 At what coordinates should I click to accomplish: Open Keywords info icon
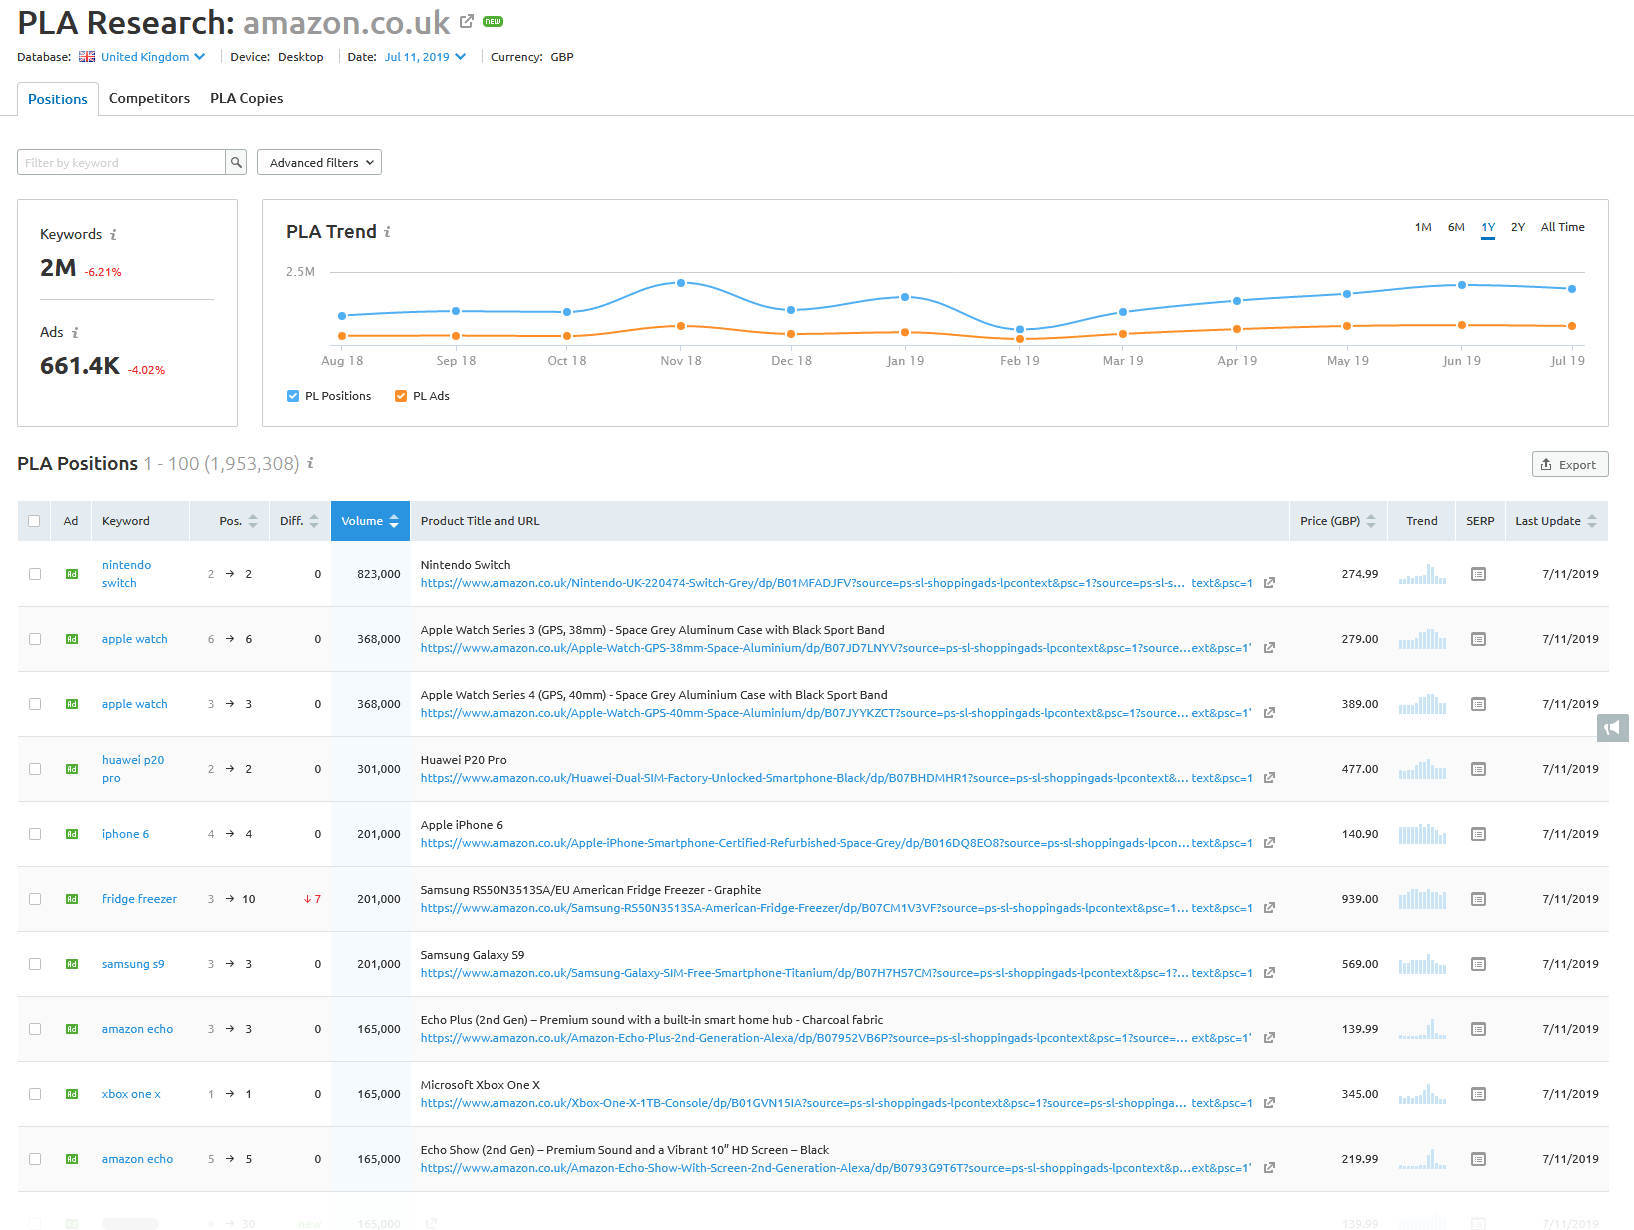pos(113,235)
